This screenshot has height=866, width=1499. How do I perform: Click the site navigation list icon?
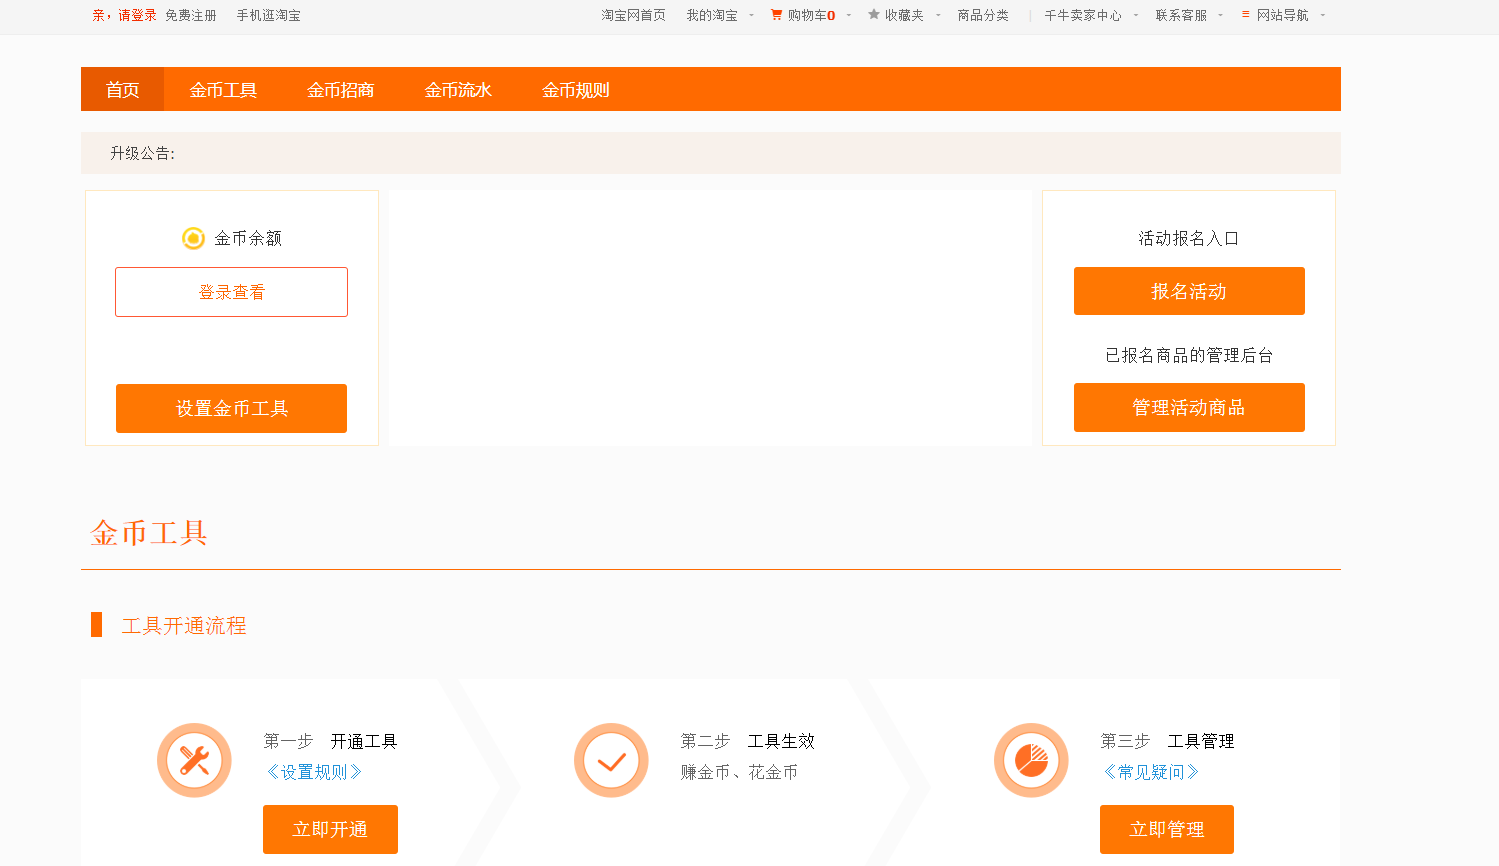[x=1246, y=15]
